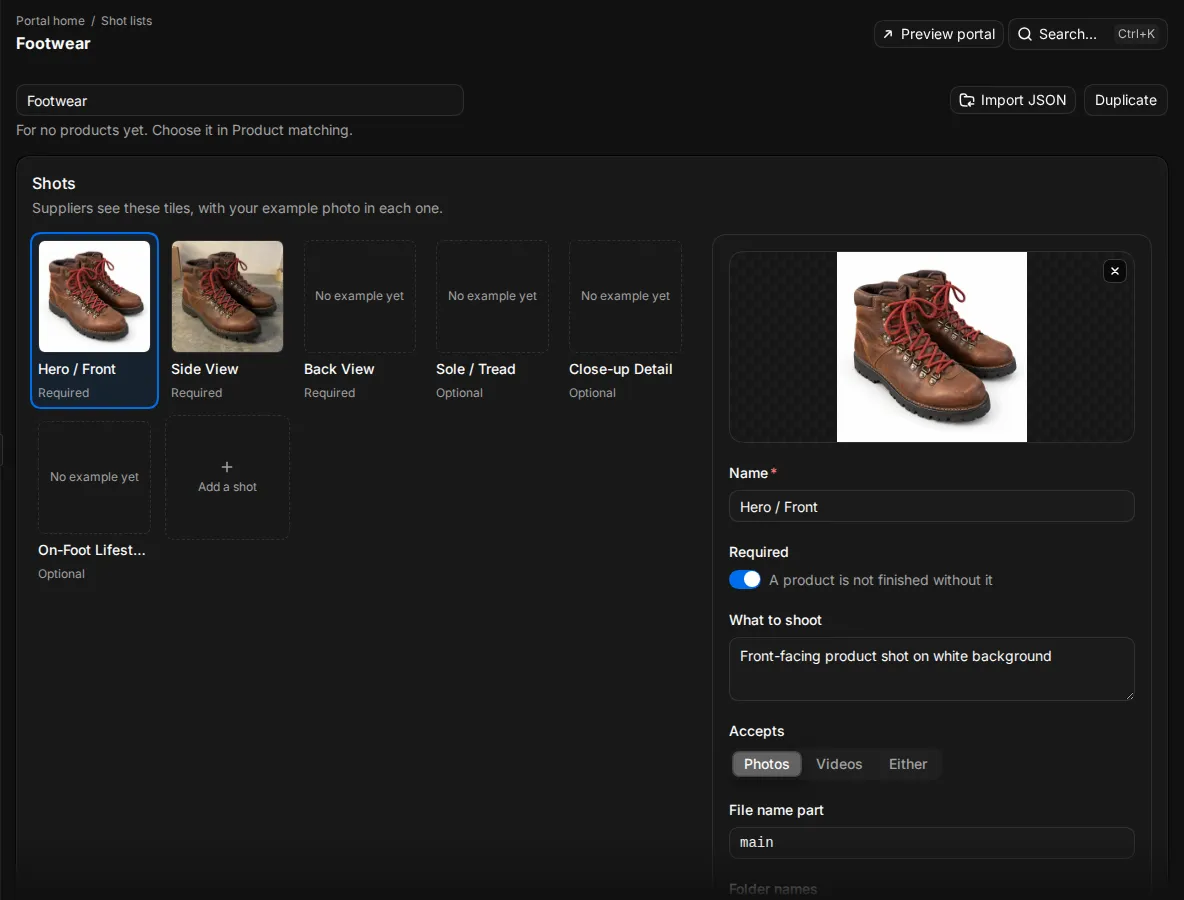Click the Close-up Detail label text
The height and width of the screenshot is (900, 1184).
(621, 369)
